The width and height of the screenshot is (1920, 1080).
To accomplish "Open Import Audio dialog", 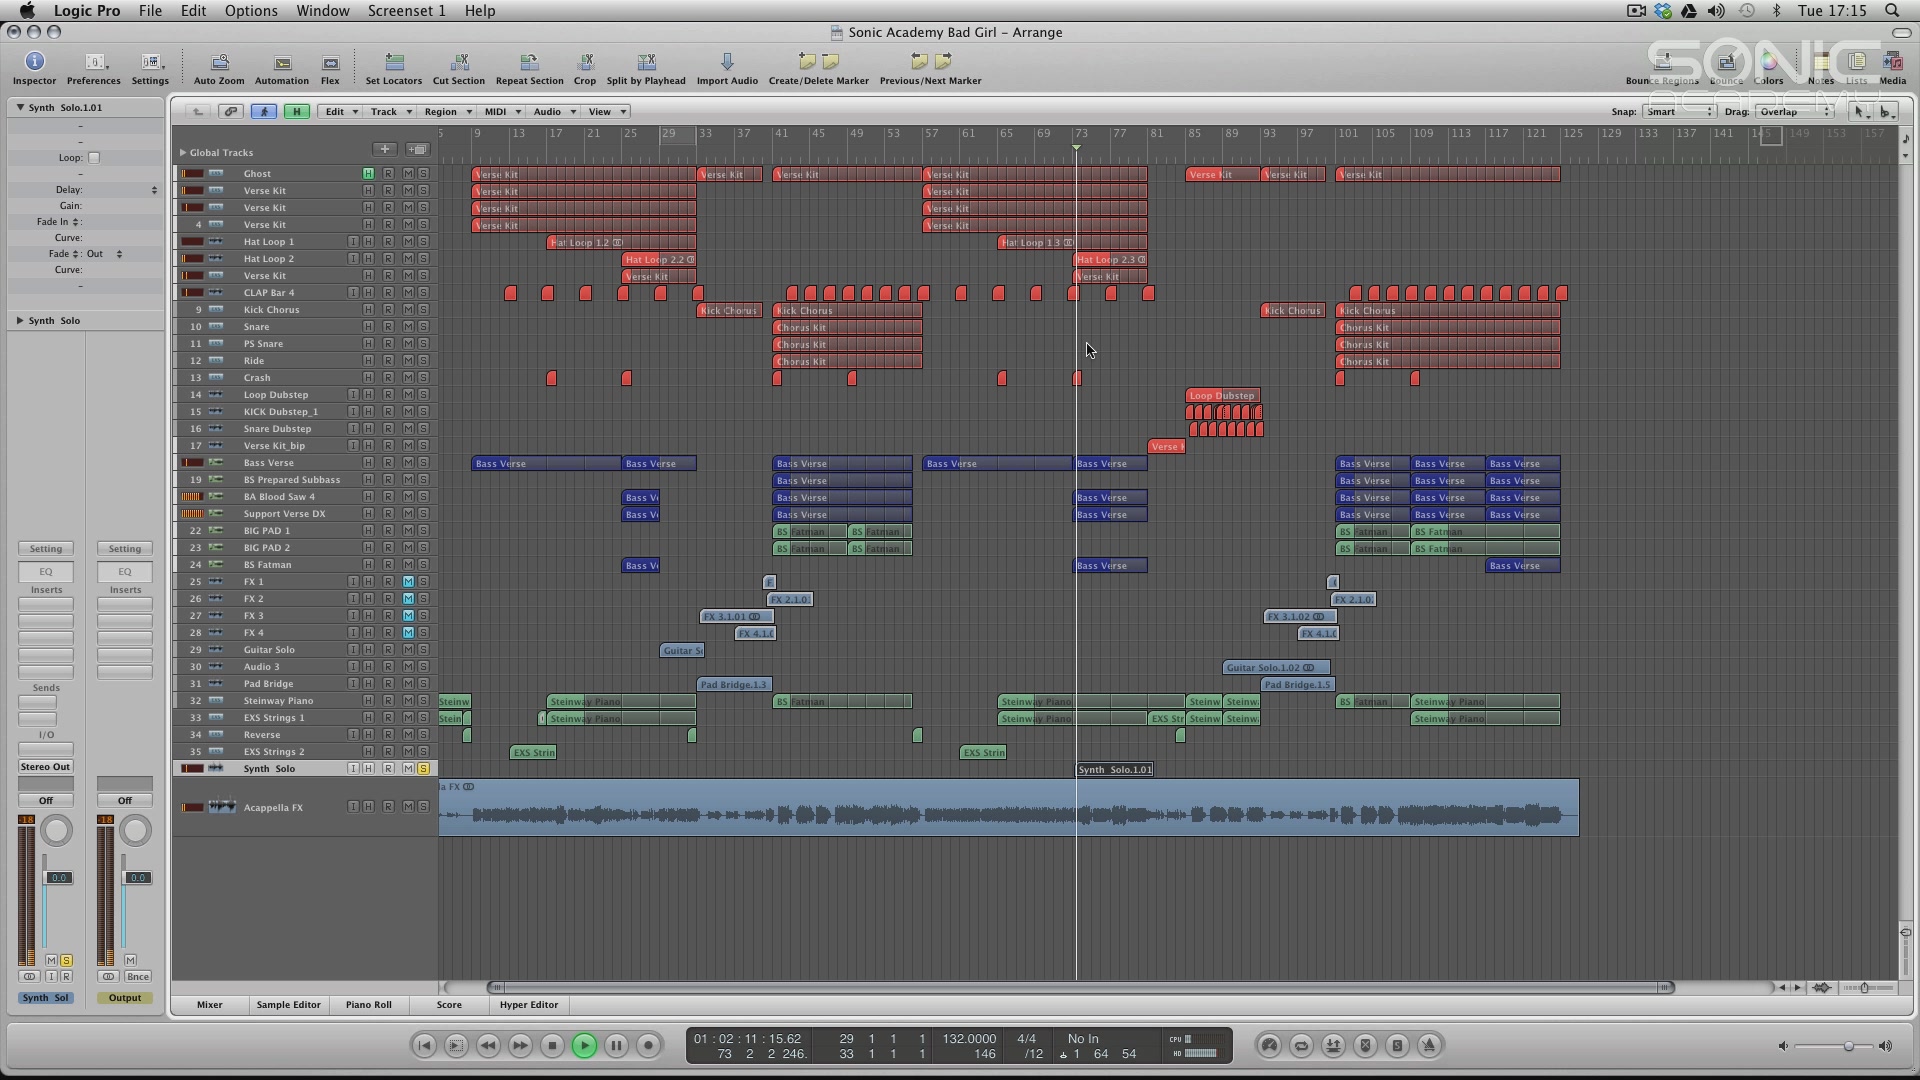I will [727, 68].
